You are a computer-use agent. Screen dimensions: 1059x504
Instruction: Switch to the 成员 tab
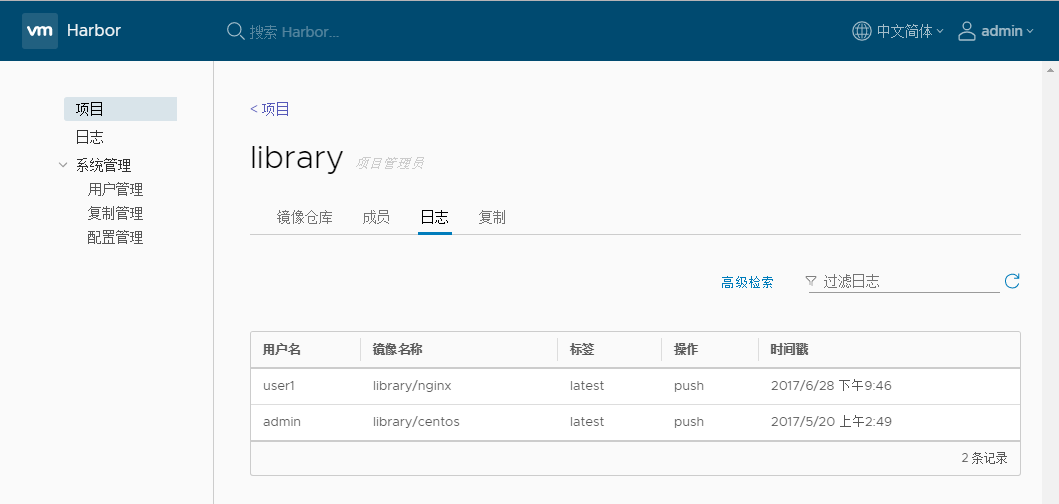click(376, 218)
